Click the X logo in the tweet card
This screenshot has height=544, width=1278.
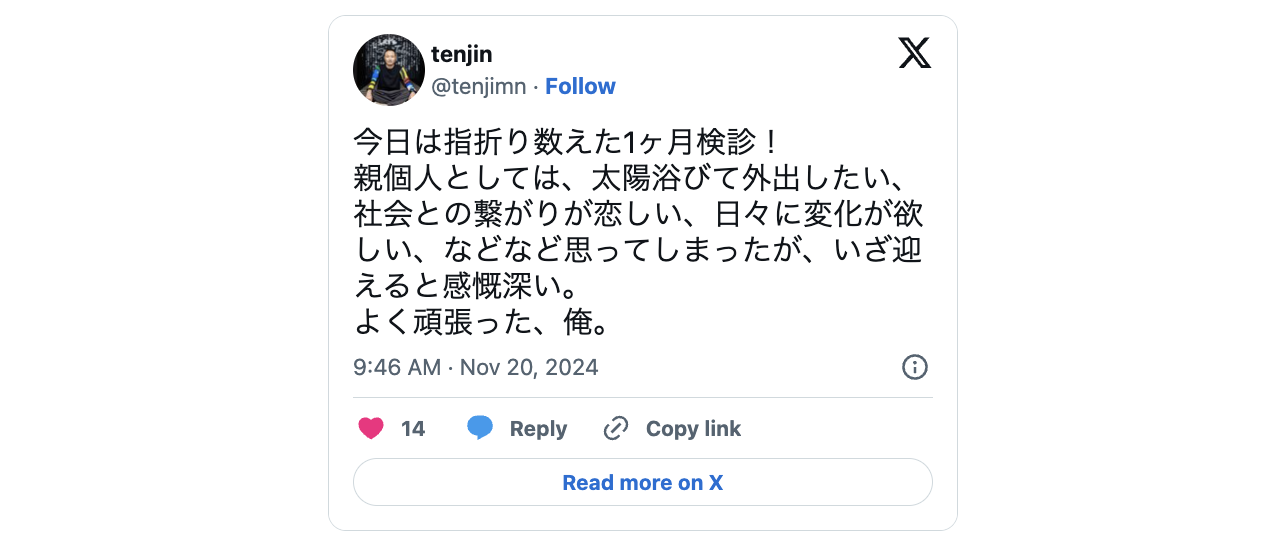914,53
